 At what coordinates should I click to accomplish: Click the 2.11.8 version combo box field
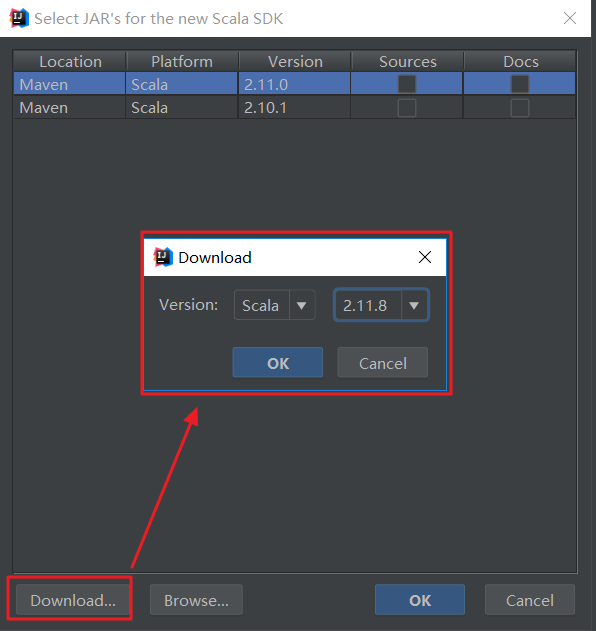(381, 305)
